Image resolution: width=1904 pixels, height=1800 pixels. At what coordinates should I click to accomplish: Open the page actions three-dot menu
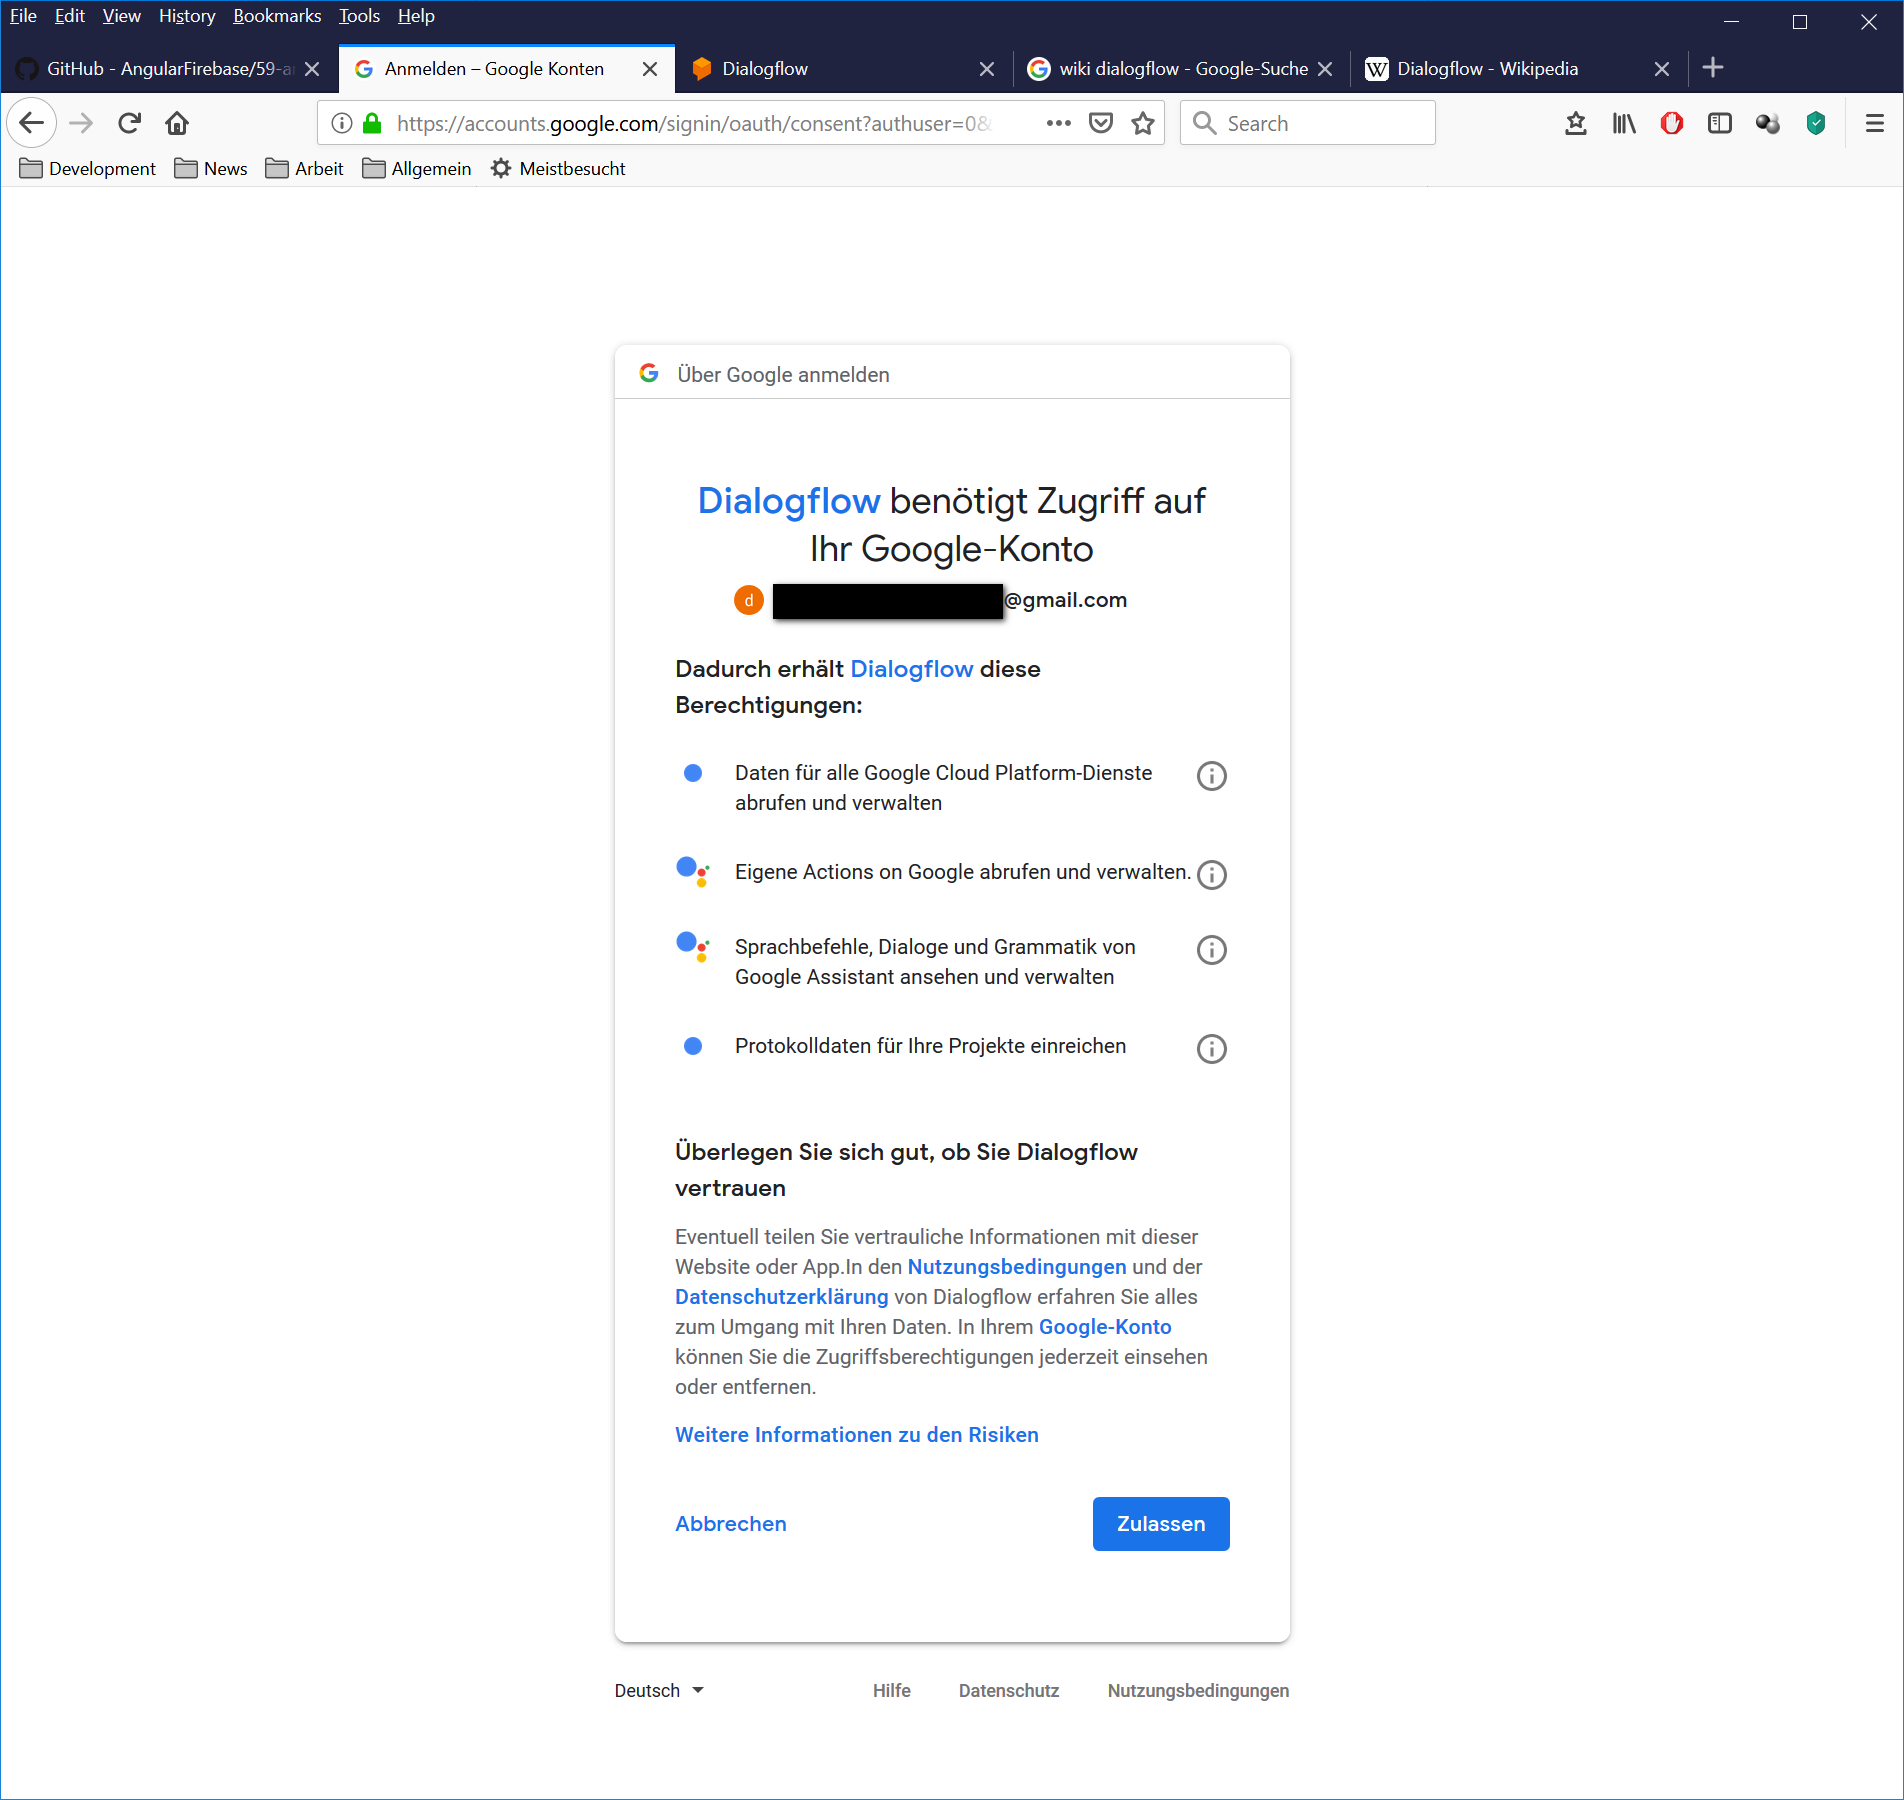click(x=1059, y=123)
